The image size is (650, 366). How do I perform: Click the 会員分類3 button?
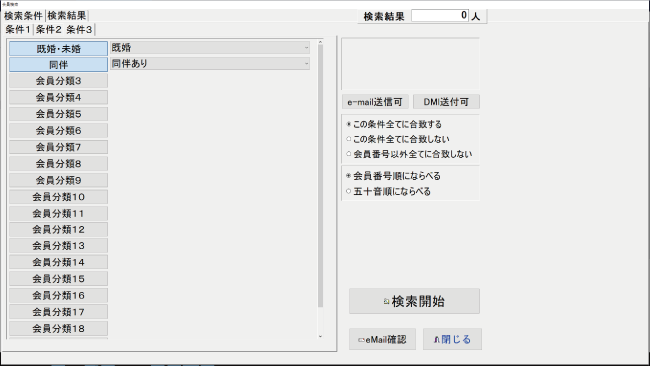click(58, 81)
